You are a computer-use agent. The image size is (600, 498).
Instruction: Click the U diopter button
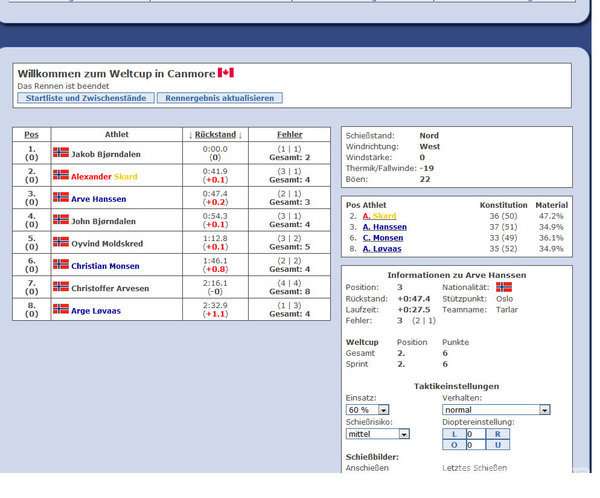pos(497,445)
